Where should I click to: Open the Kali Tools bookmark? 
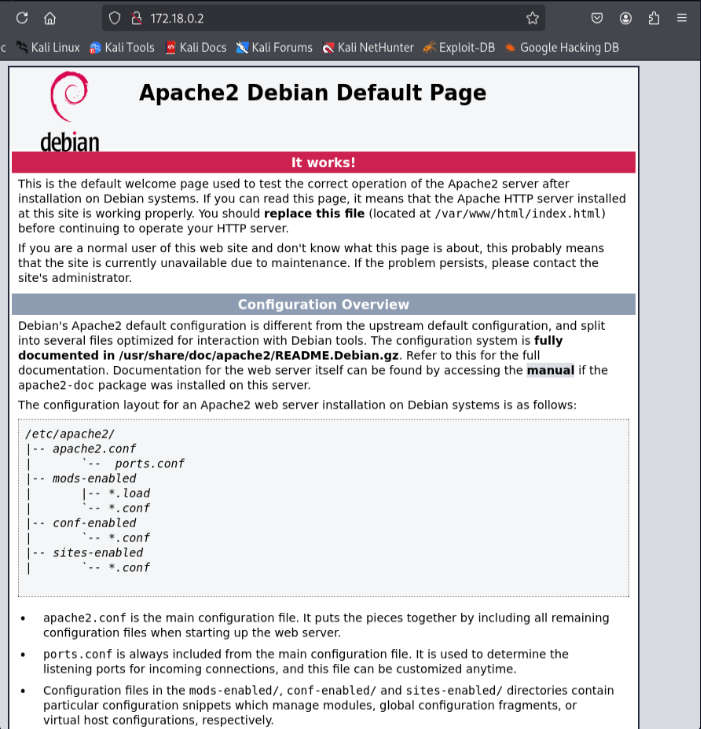click(122, 47)
